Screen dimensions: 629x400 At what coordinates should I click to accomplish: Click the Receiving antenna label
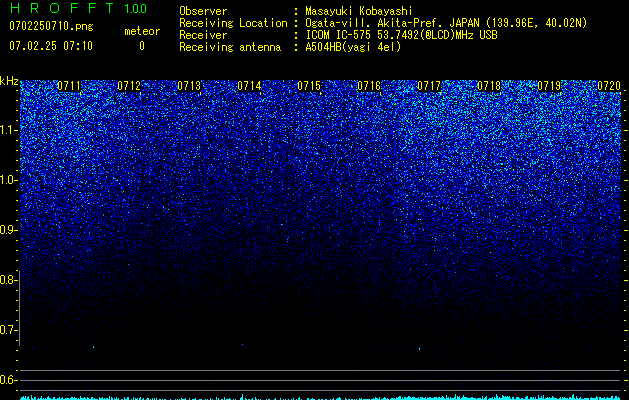[230, 47]
